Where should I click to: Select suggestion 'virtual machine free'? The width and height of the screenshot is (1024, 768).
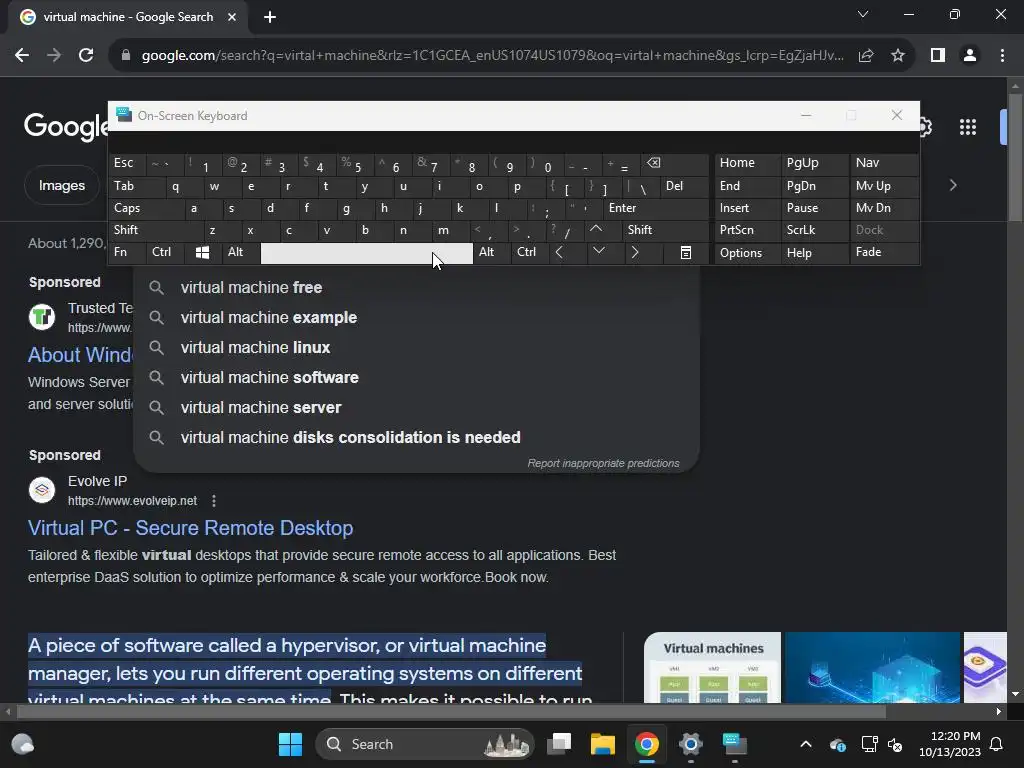point(417,287)
